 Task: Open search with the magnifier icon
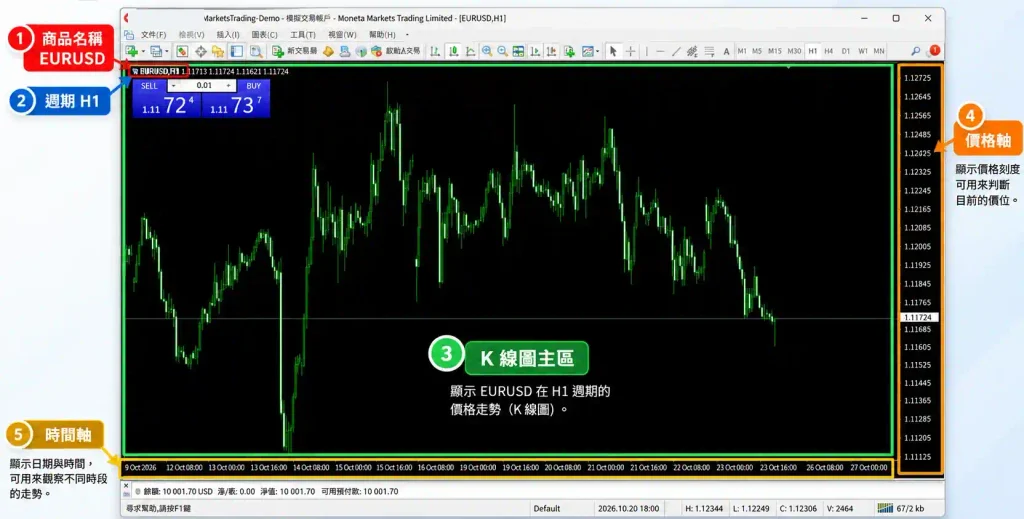coord(916,51)
